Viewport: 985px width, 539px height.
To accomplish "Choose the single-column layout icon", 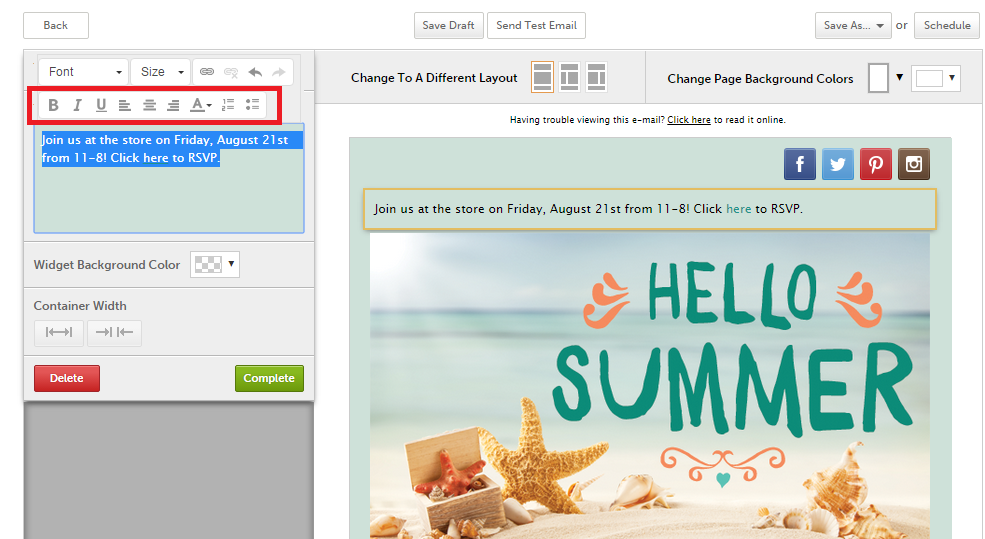I will 542,77.
